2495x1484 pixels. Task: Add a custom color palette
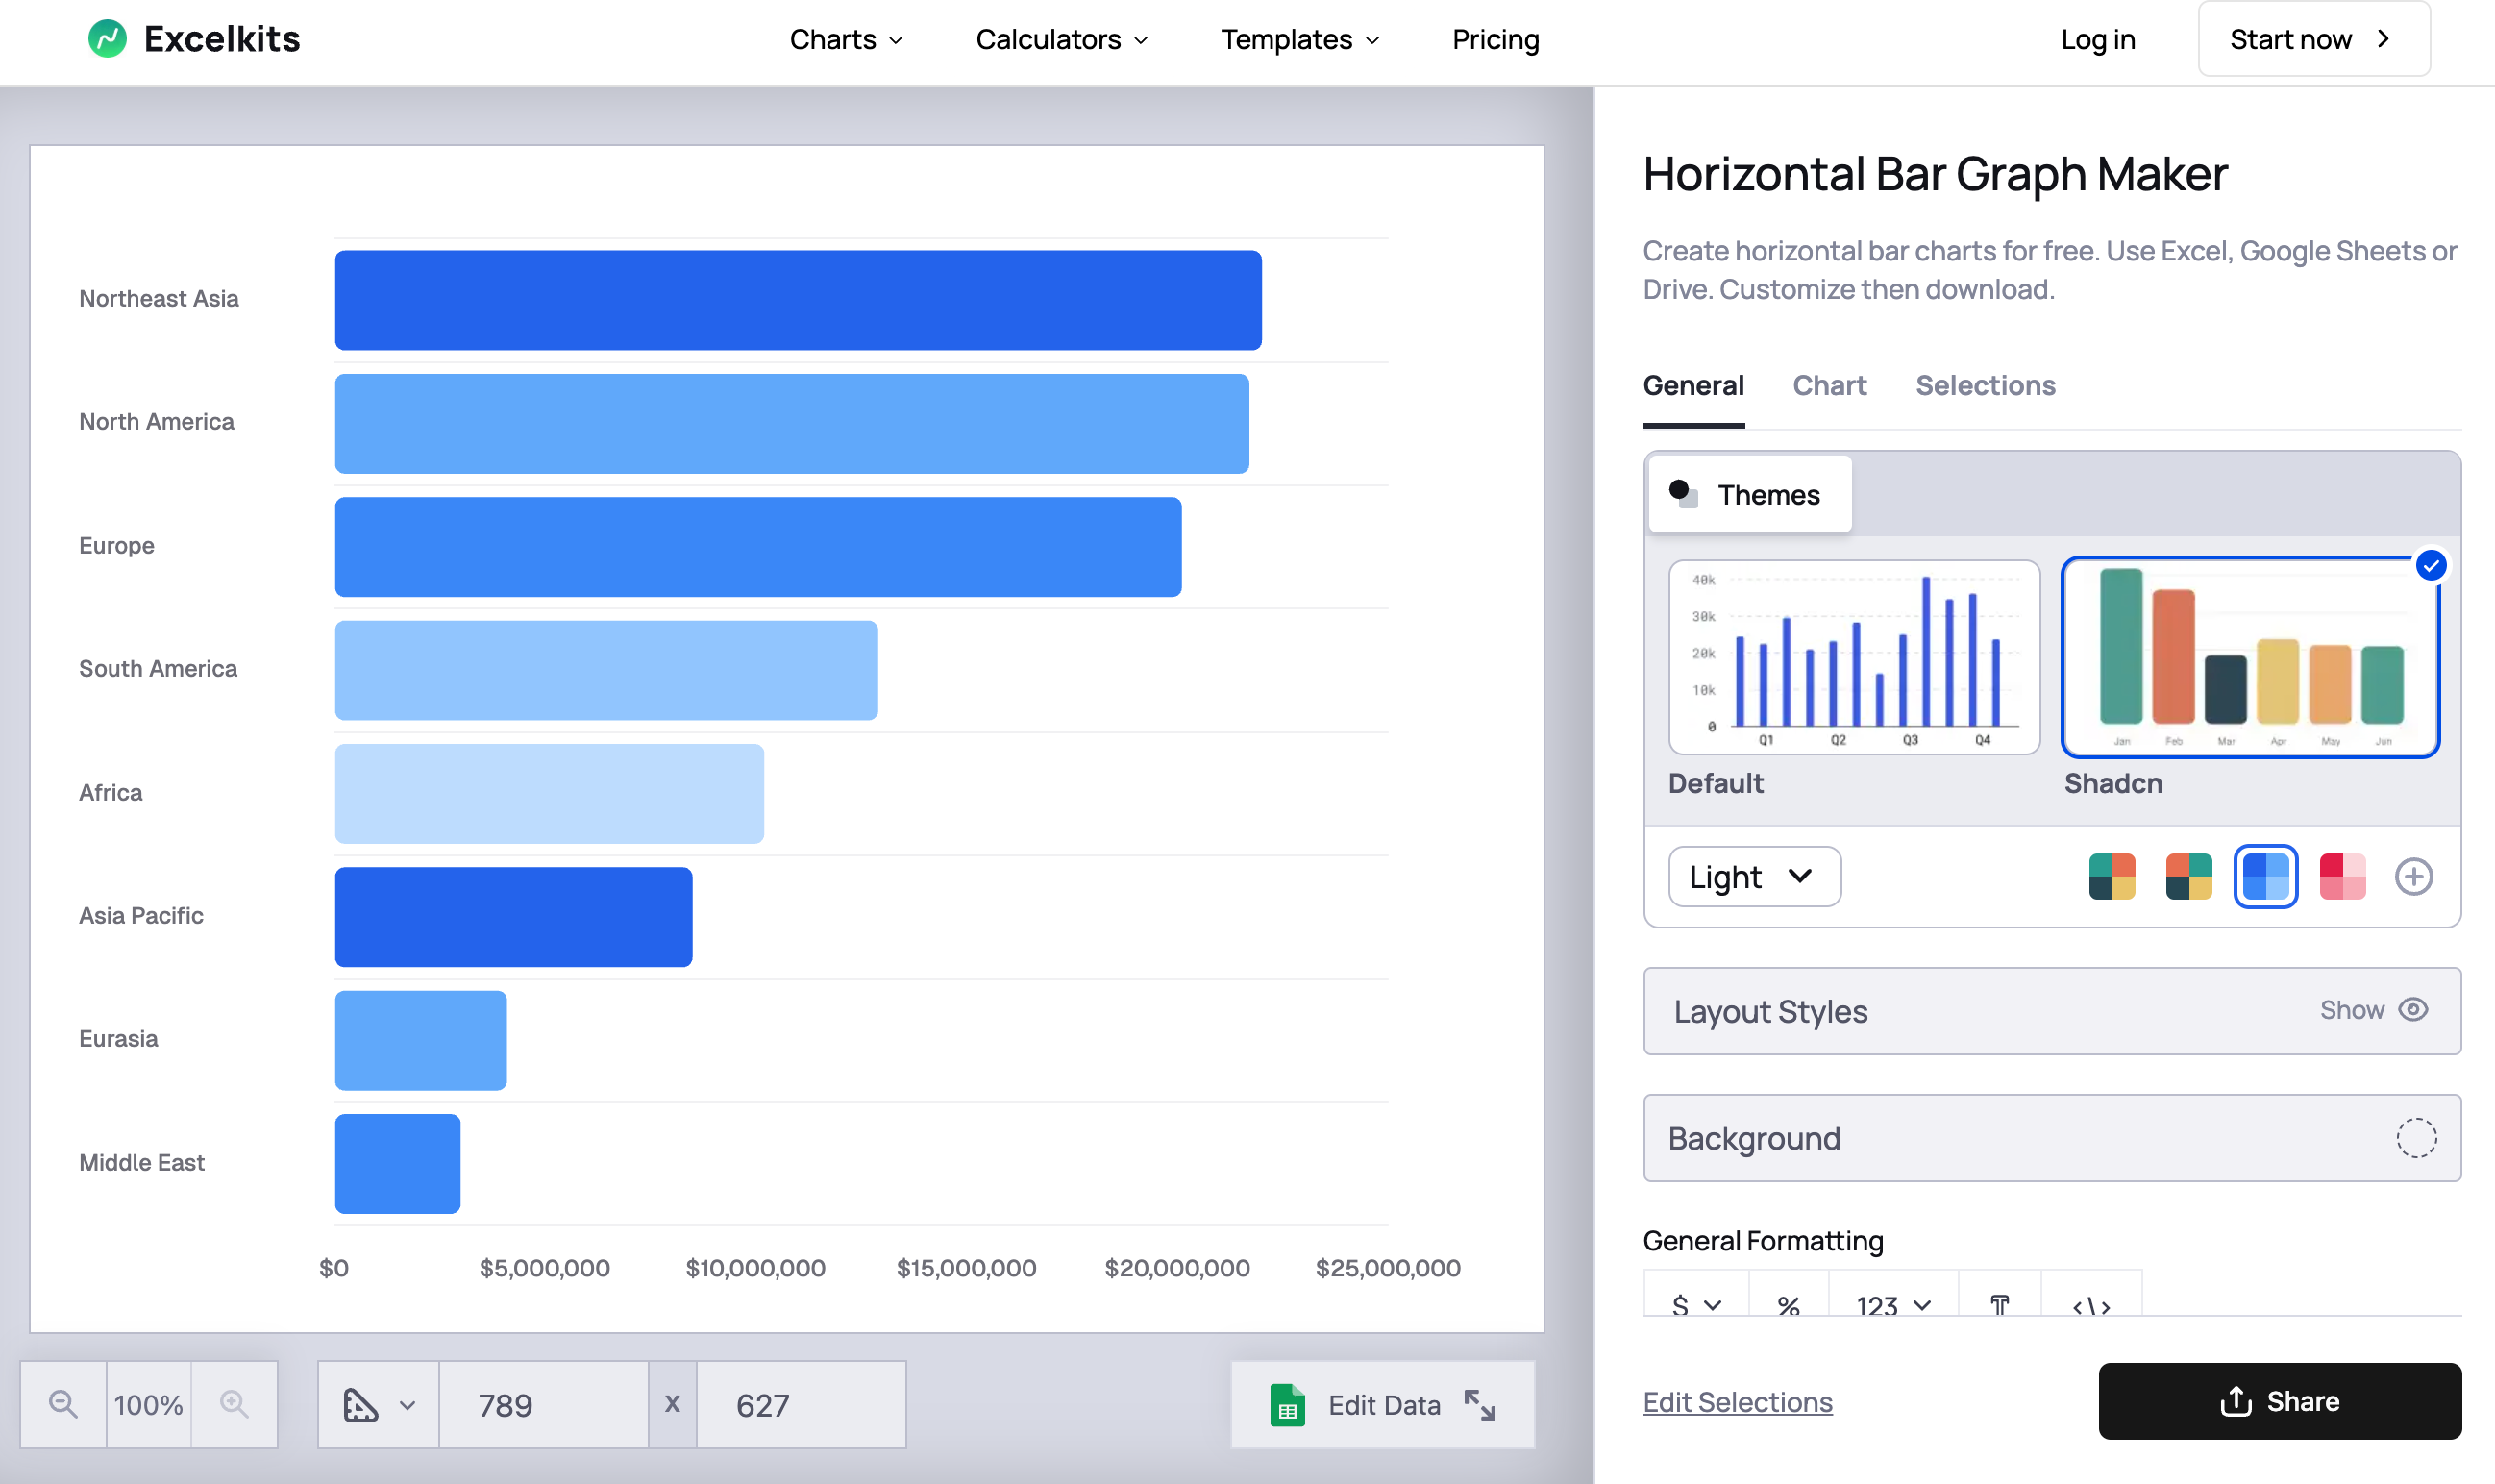pyautogui.click(x=2413, y=877)
